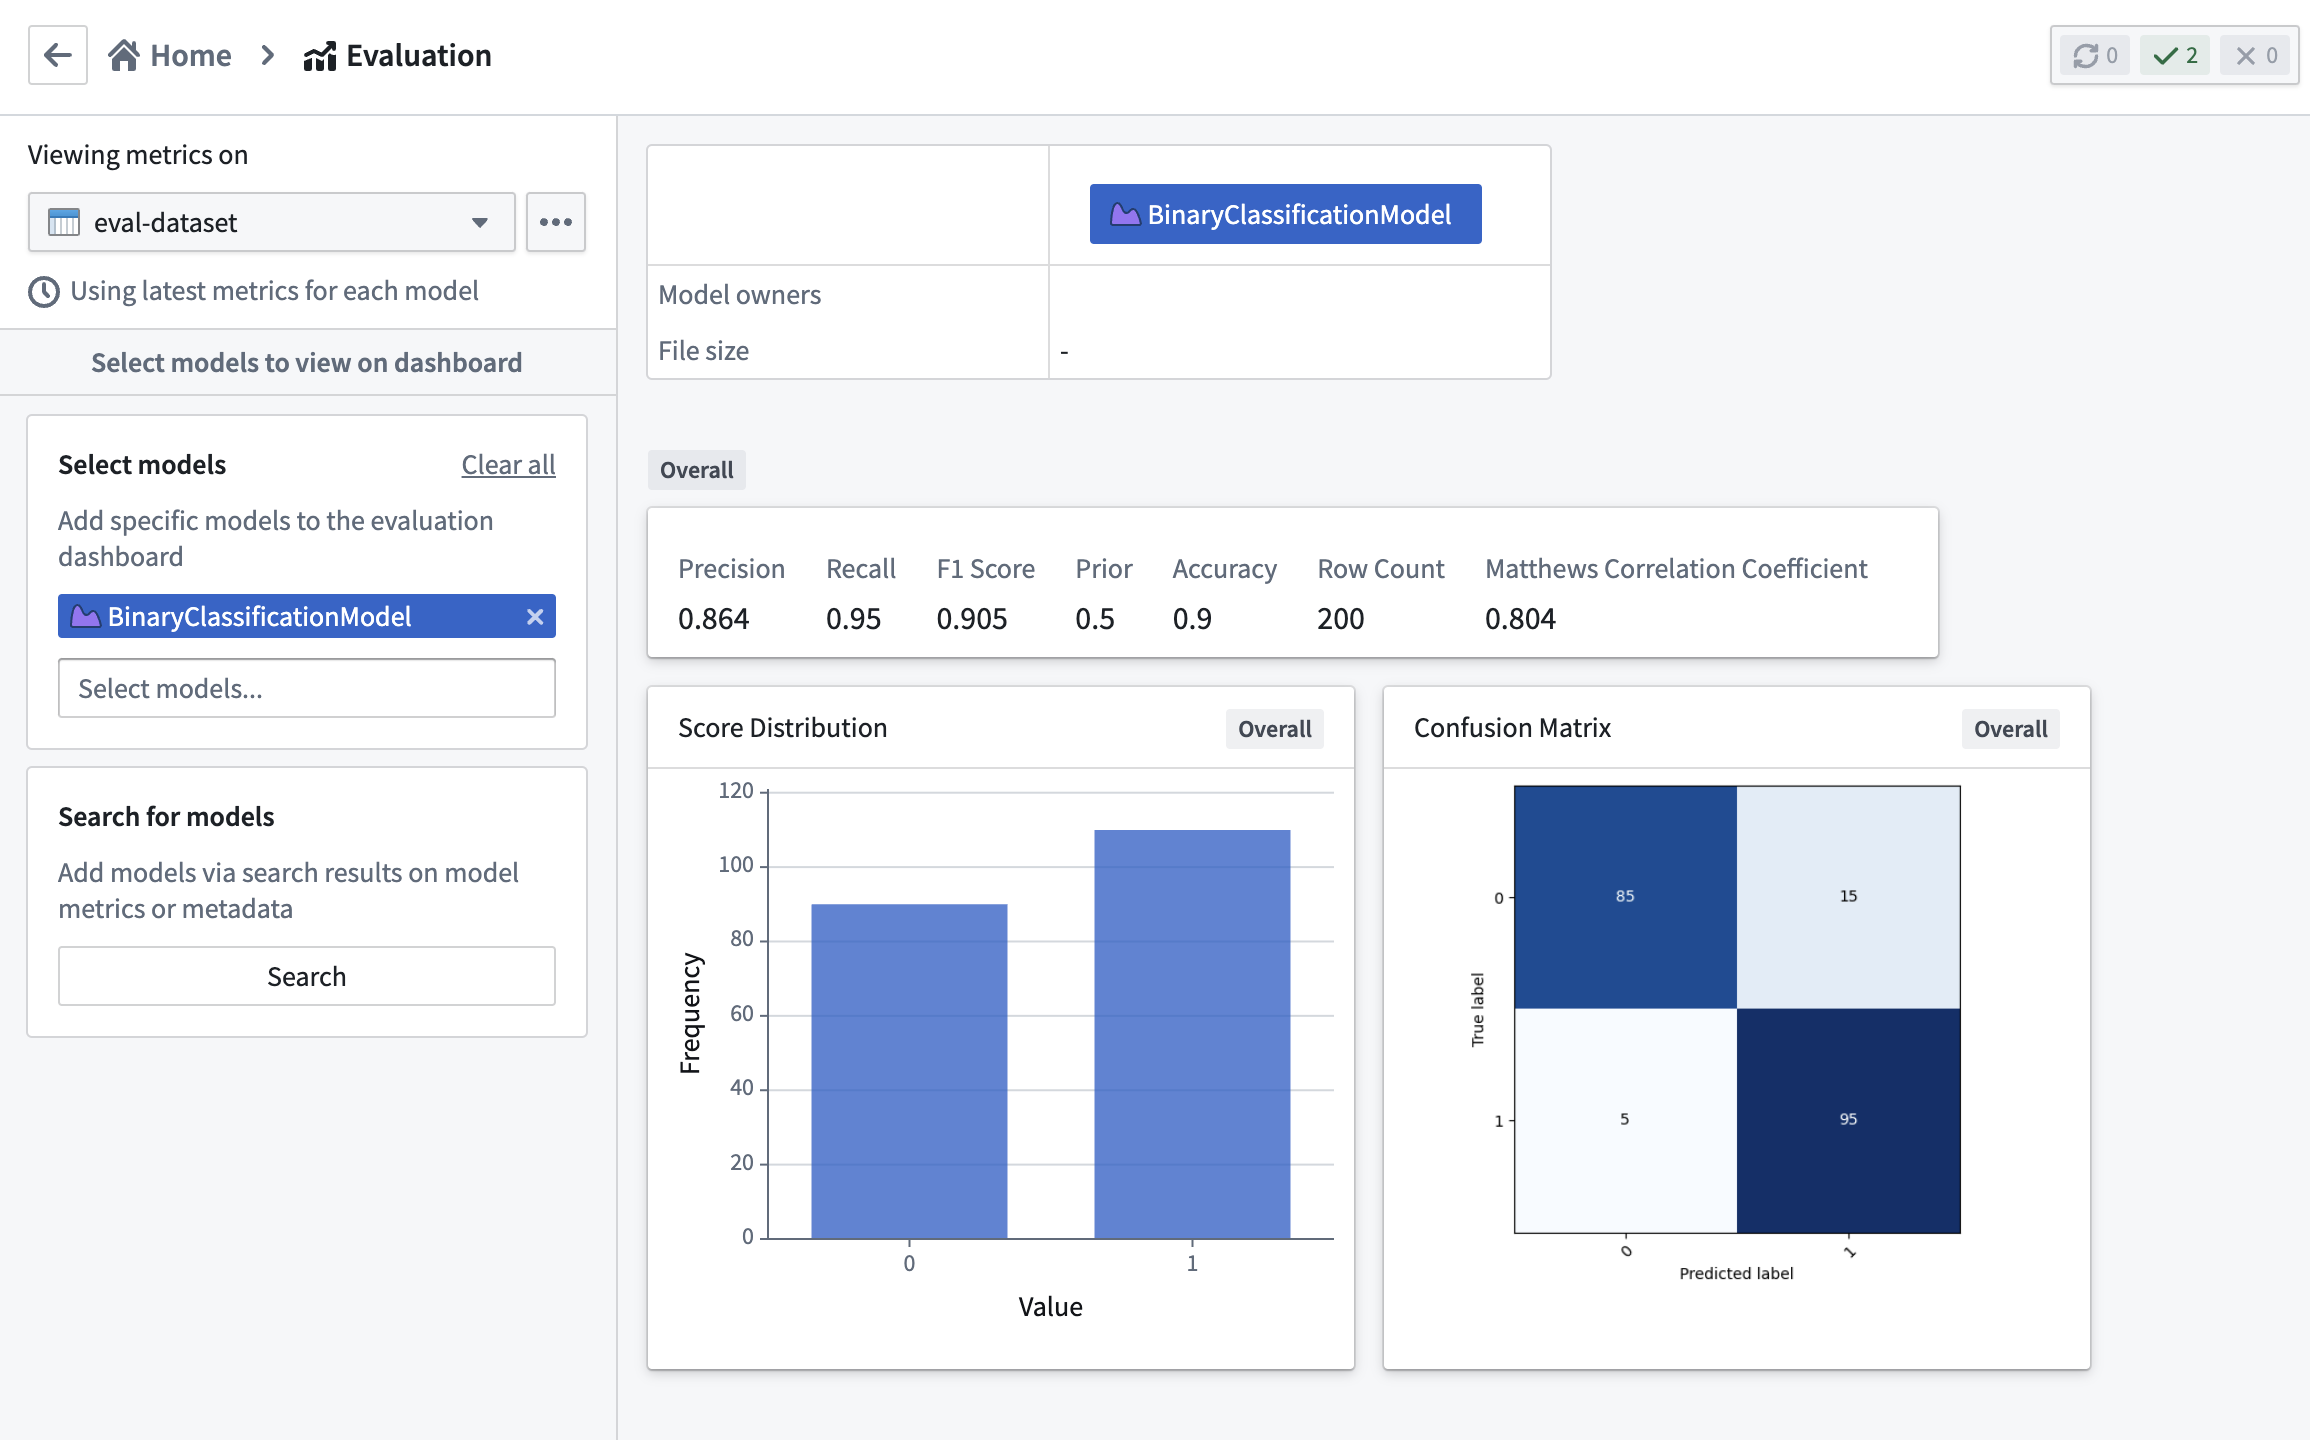Click the clock icon for latest metrics
This screenshot has width=2310, height=1440.
point(44,292)
